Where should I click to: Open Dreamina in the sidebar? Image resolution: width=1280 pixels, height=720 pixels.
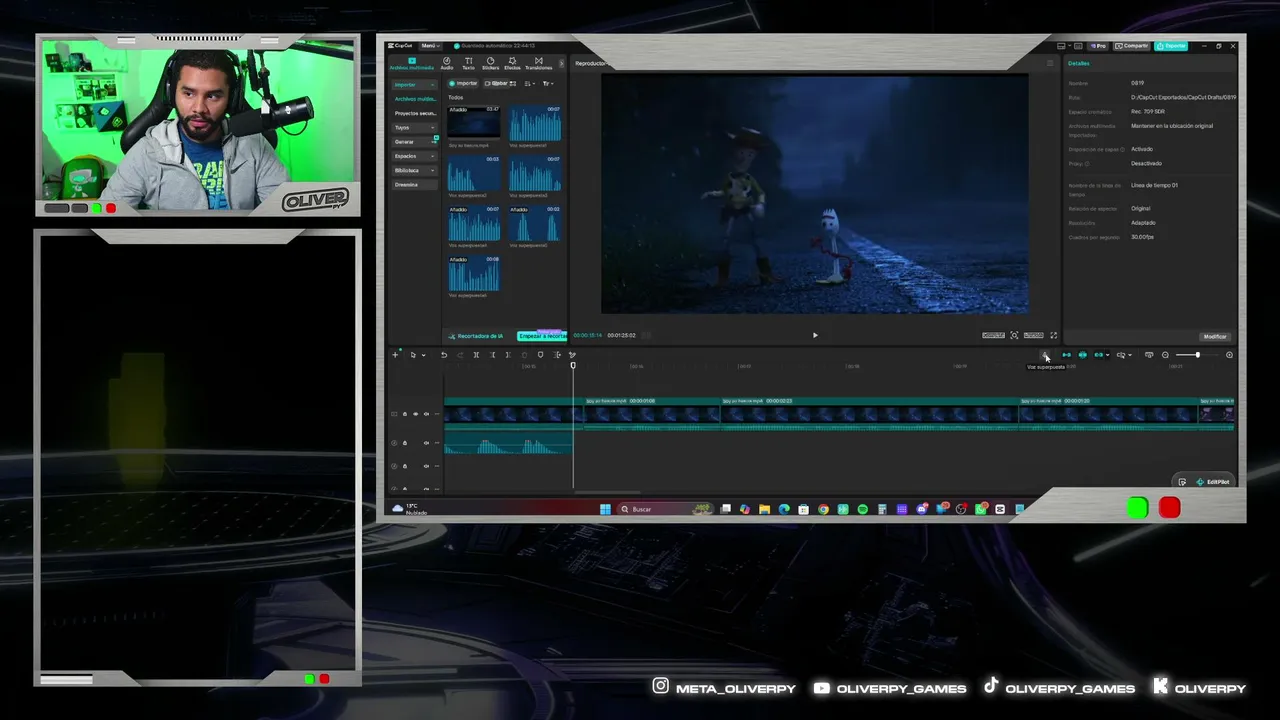pyautogui.click(x=414, y=185)
